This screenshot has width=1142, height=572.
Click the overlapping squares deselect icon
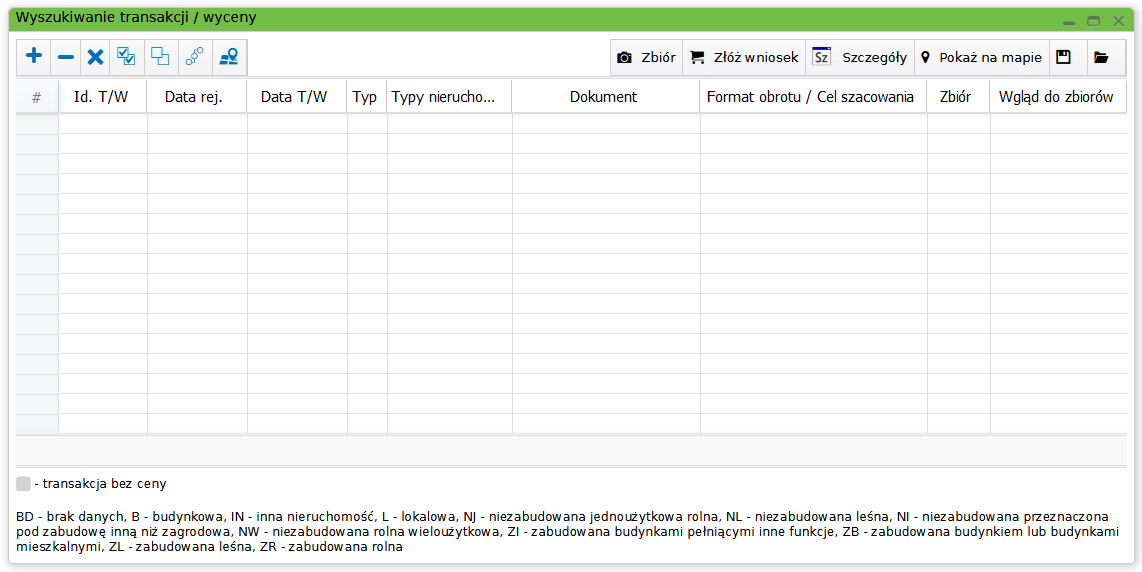(160, 57)
